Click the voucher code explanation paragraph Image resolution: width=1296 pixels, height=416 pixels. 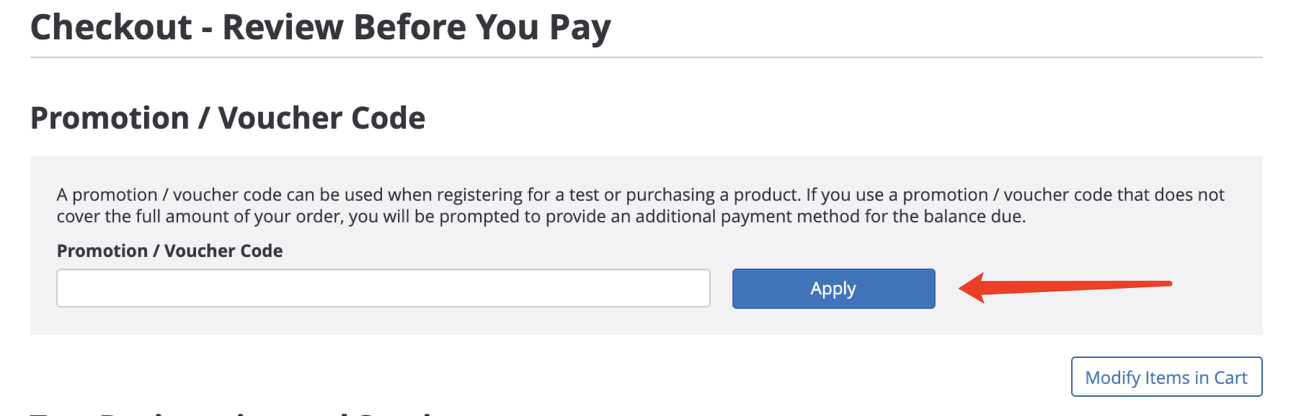tap(640, 205)
